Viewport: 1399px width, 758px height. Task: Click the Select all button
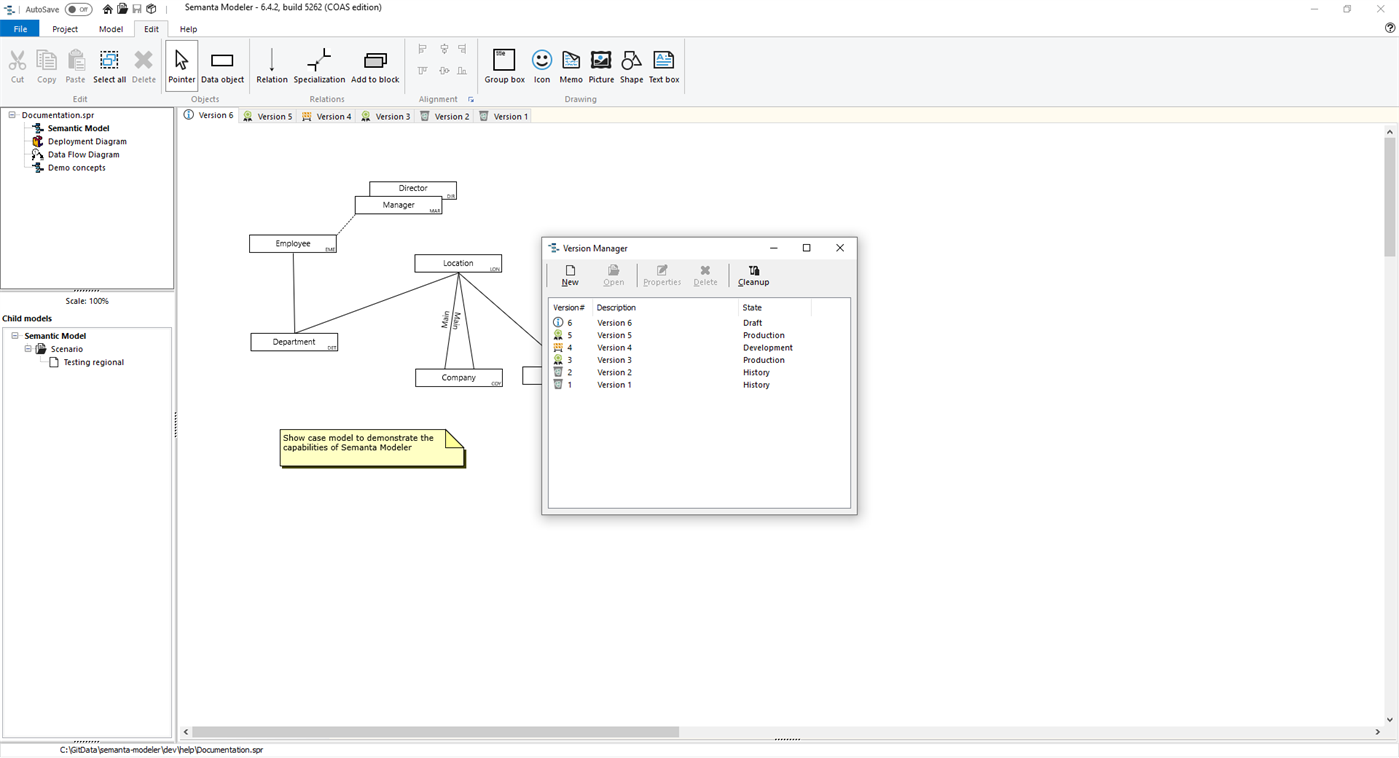coord(109,63)
